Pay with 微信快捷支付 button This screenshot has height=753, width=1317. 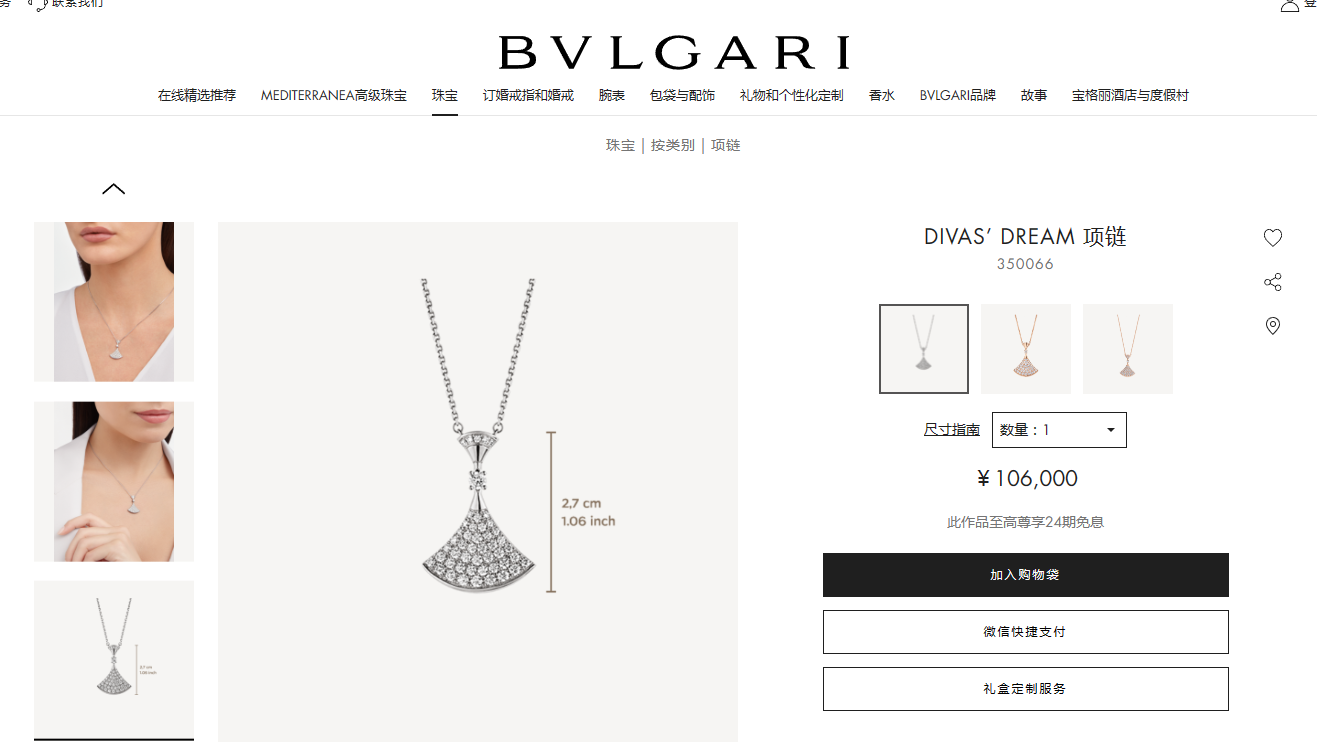[x=1026, y=632]
